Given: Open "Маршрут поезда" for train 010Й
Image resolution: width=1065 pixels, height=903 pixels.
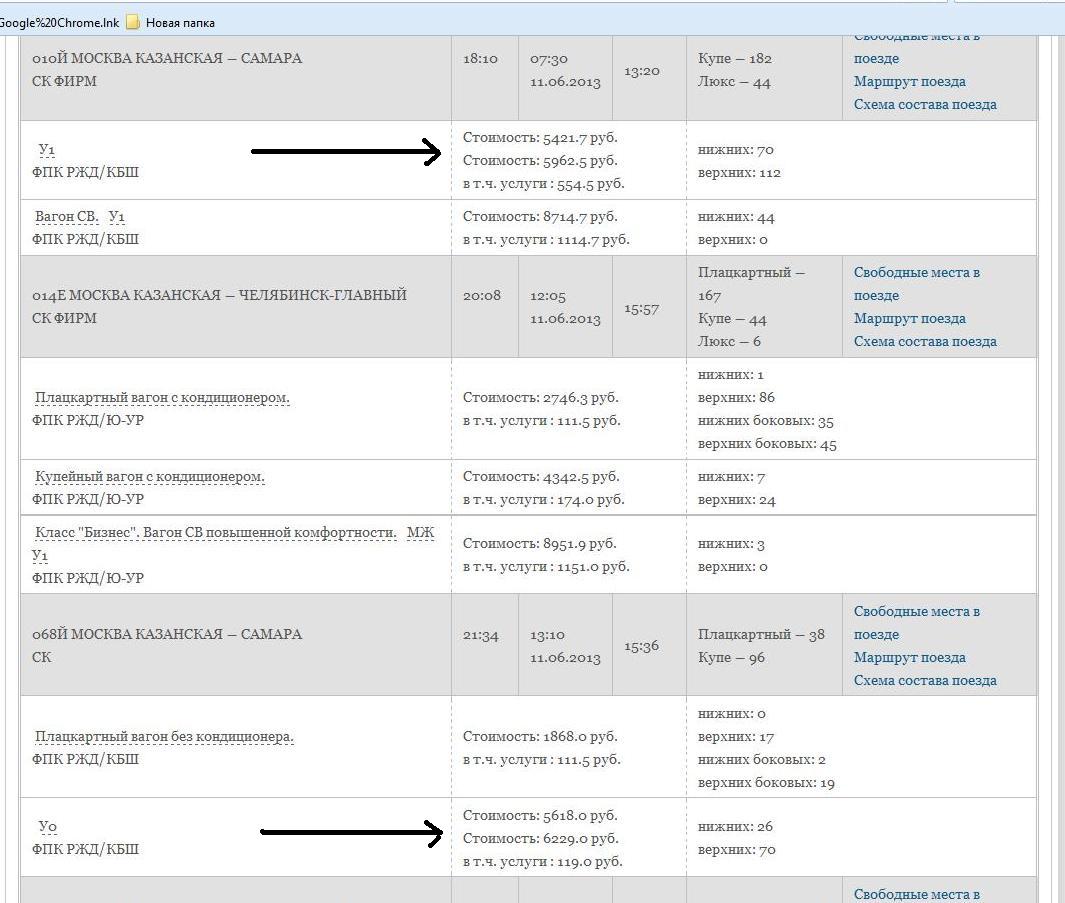Looking at the screenshot, I should [x=909, y=81].
